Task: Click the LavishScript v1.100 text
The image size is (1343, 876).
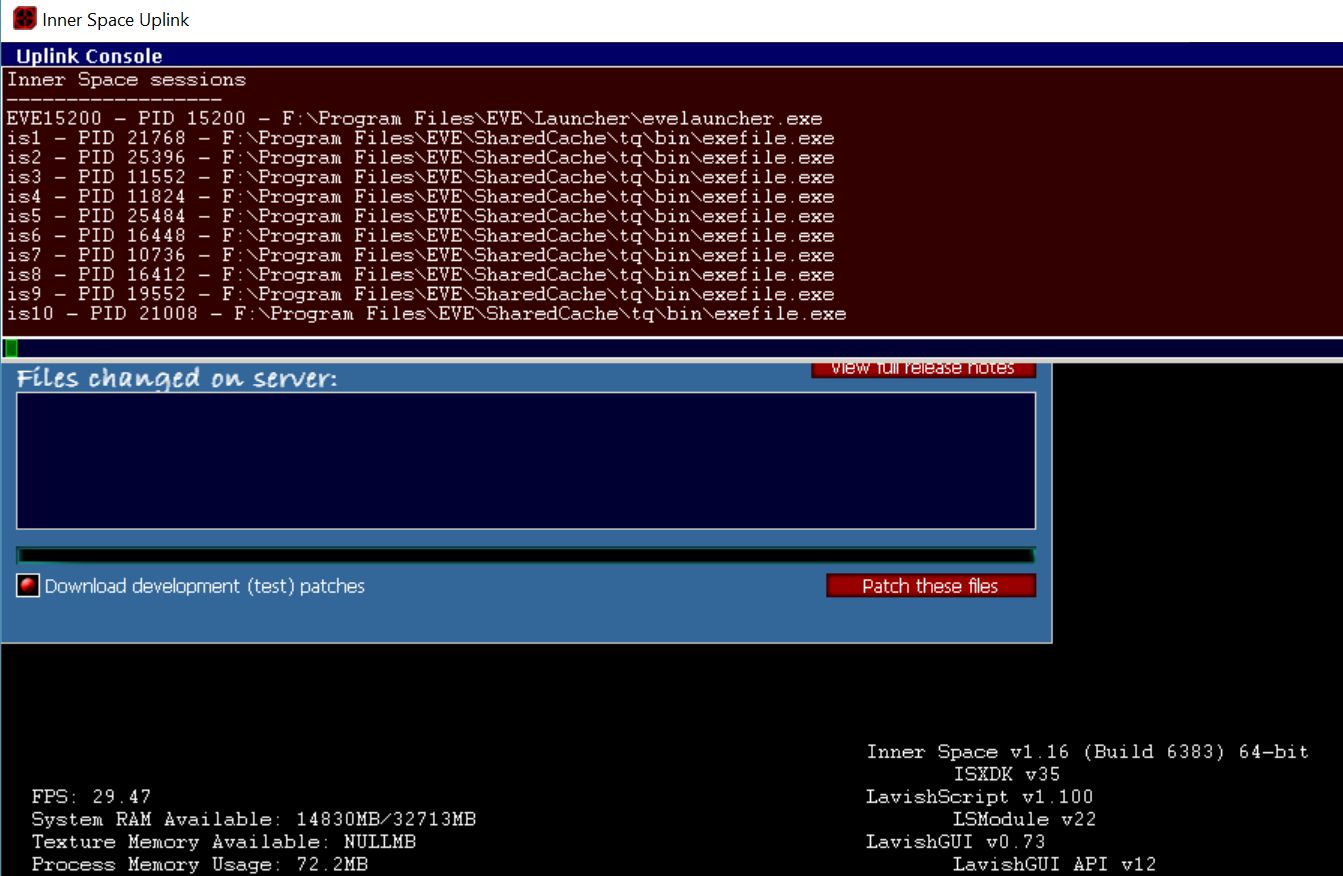Action: [x=980, y=797]
